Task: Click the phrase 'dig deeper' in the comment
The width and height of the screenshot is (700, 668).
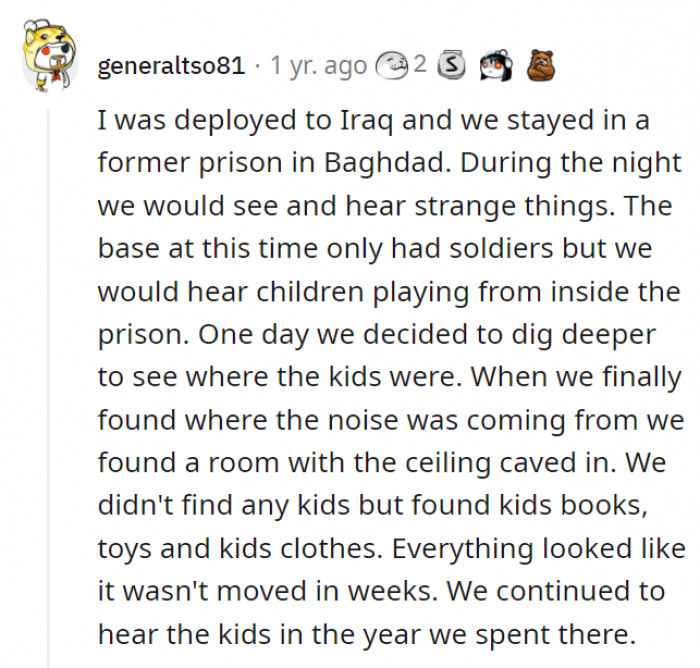Action: (x=583, y=335)
